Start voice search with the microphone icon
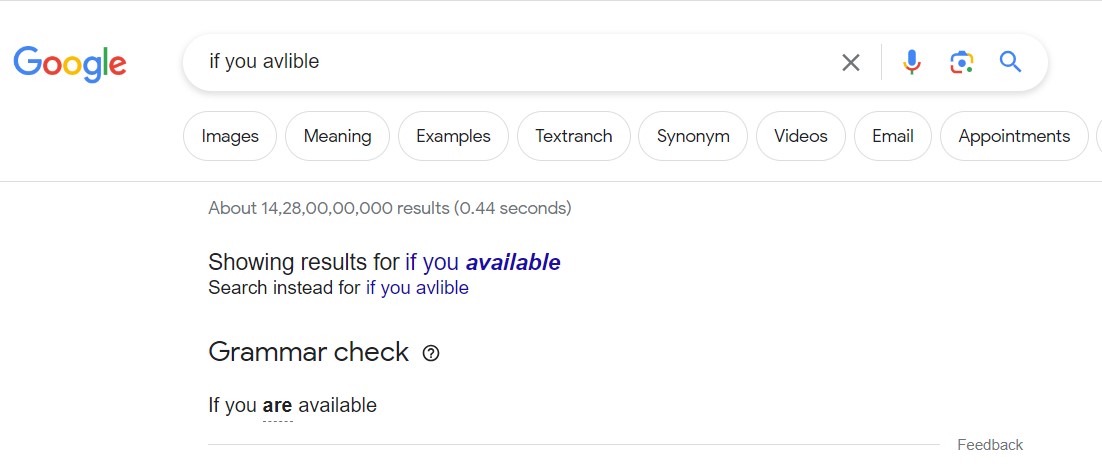The width and height of the screenshot is (1102, 467). coord(911,62)
